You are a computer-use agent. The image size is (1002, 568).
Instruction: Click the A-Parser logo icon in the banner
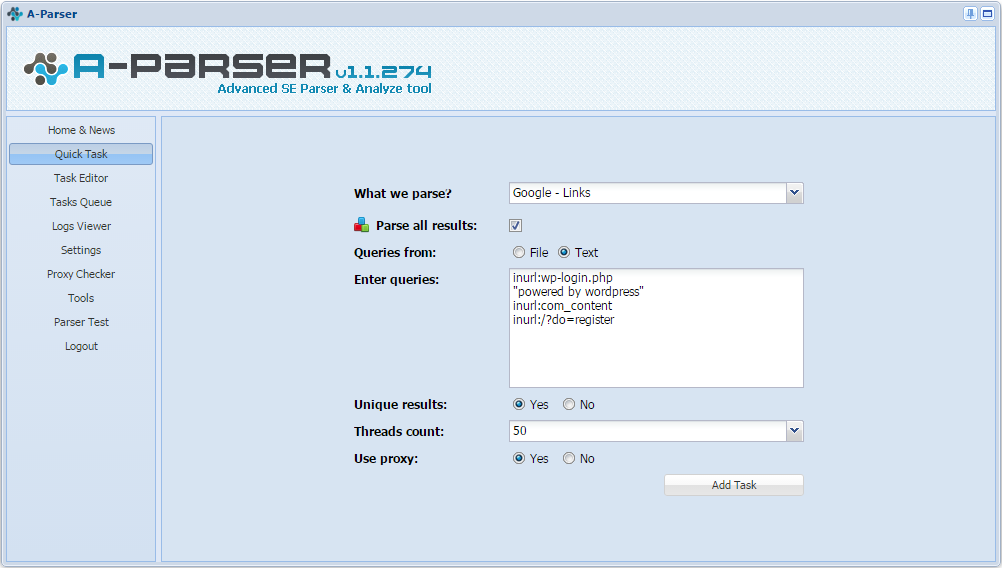point(46,69)
